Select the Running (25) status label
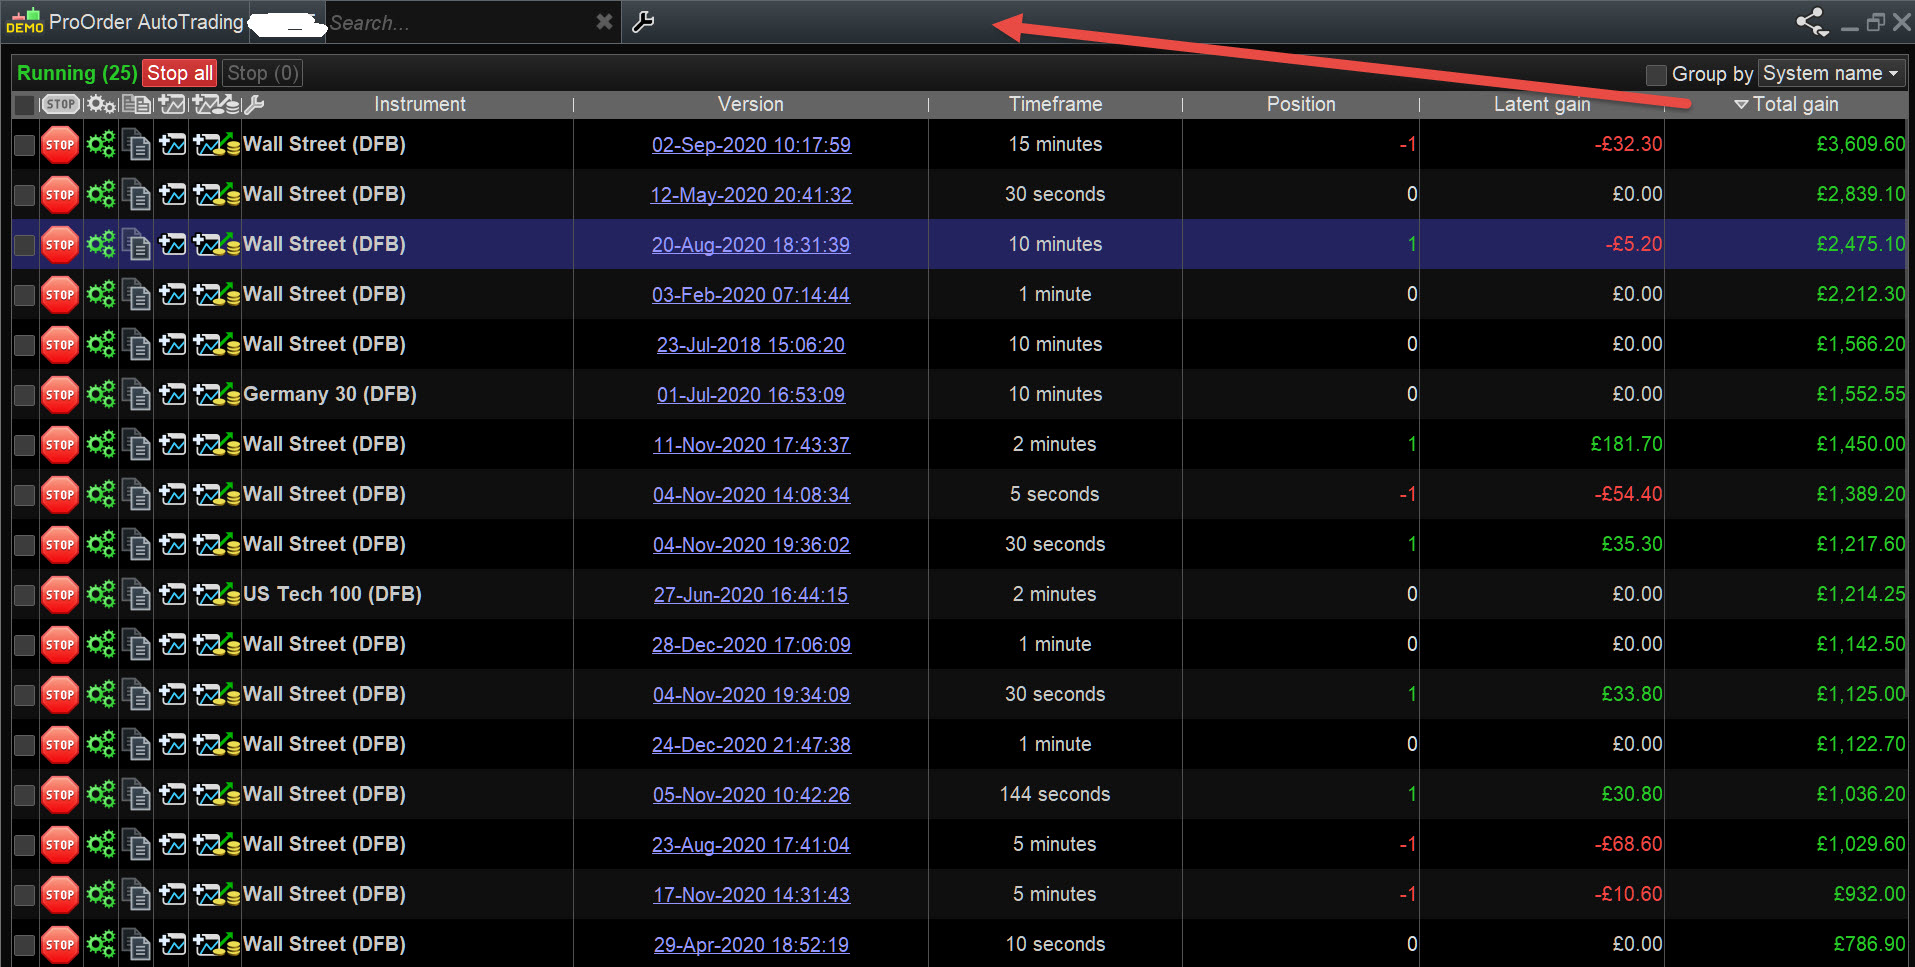The height and width of the screenshot is (967, 1915). click(77, 73)
